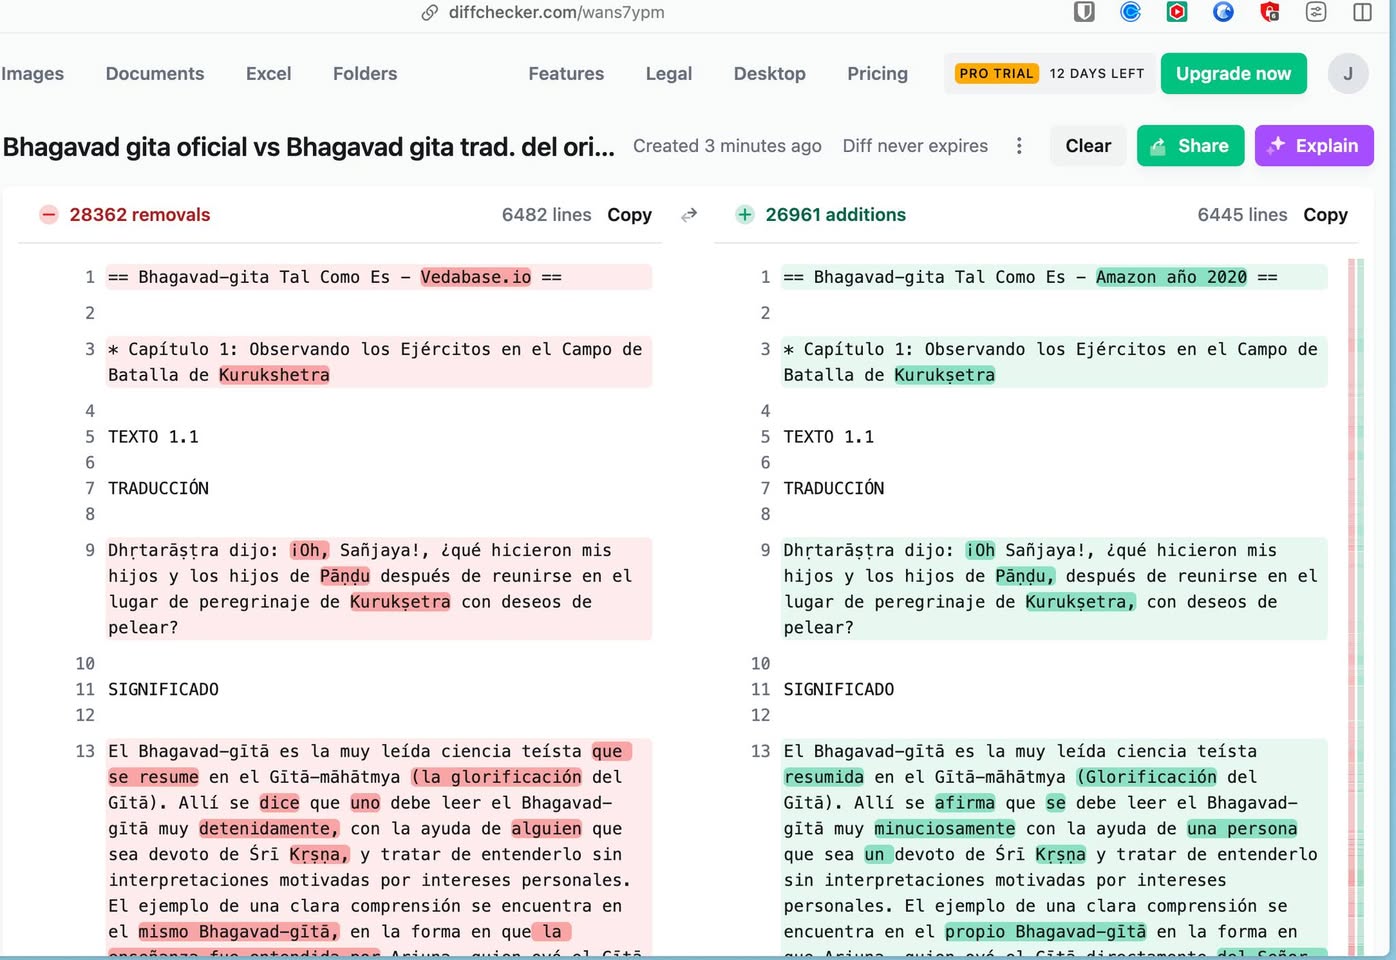Click the Clear button
The width and height of the screenshot is (1396, 960).
click(x=1088, y=146)
